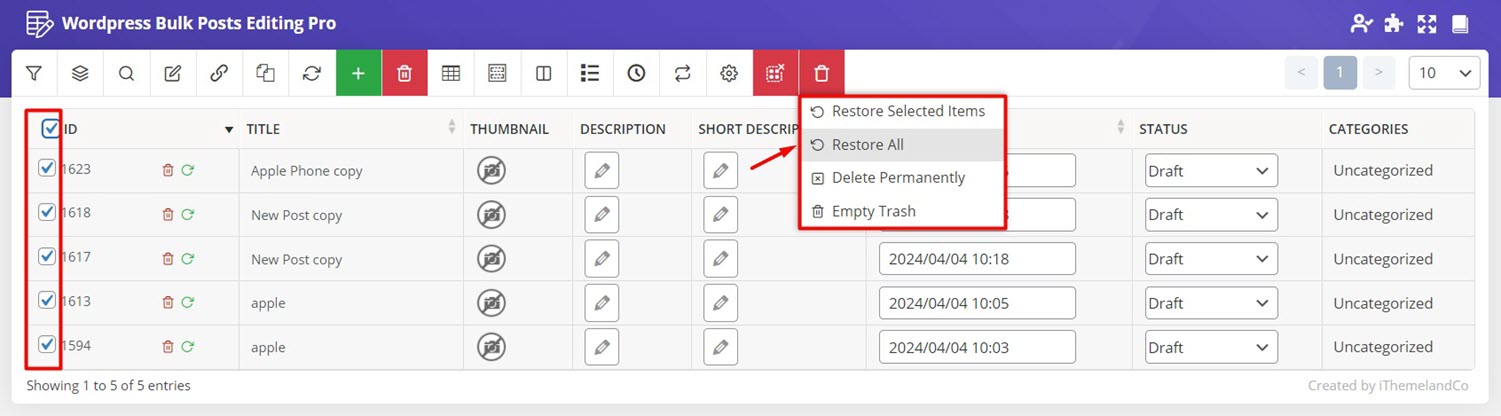Open the documentation book icon
This screenshot has width=1501, height=416.
pyautogui.click(x=1459, y=24)
